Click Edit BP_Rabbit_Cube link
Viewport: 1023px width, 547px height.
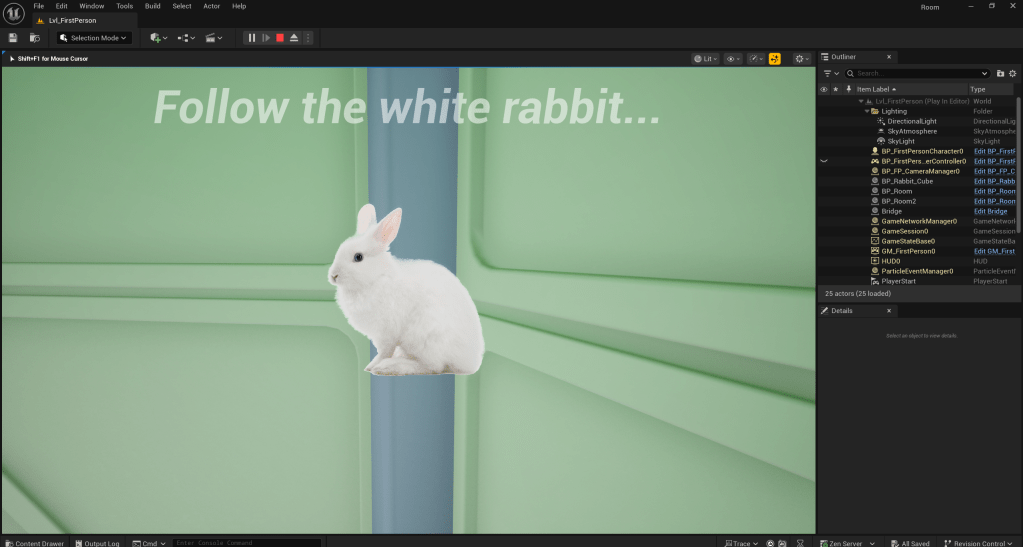point(994,181)
